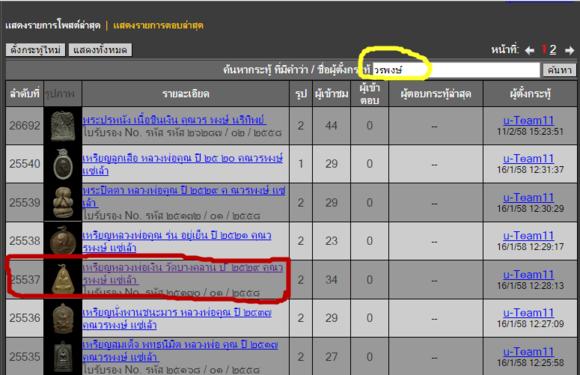Open medal thumbnail for post 25536
580x375 pixels.
(x=63, y=318)
